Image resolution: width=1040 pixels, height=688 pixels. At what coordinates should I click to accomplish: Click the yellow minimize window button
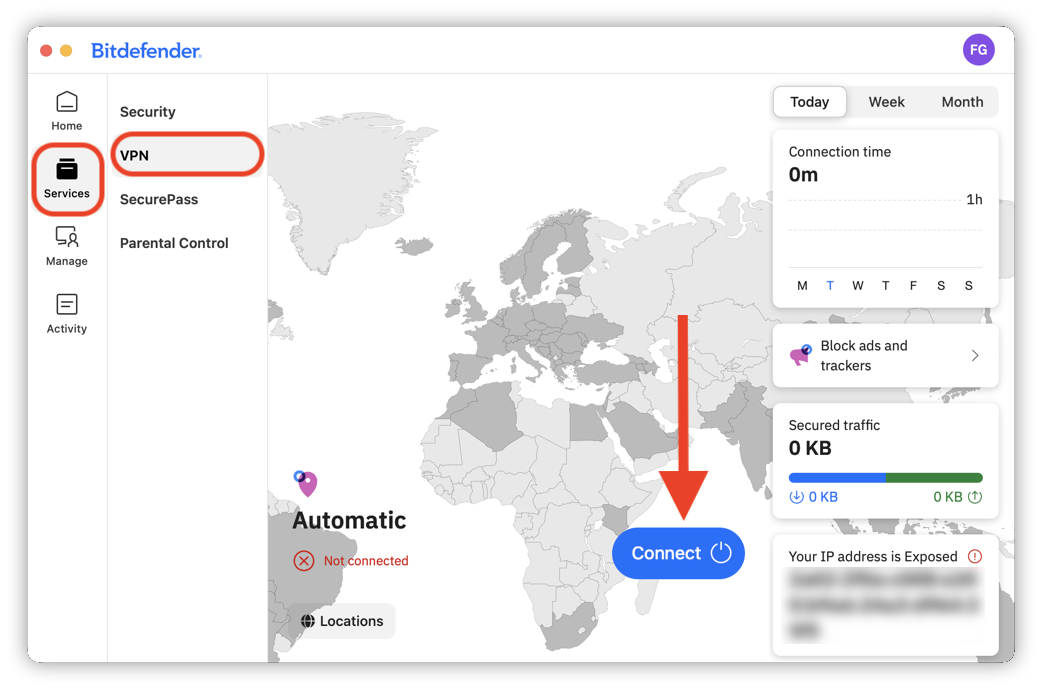(x=66, y=50)
